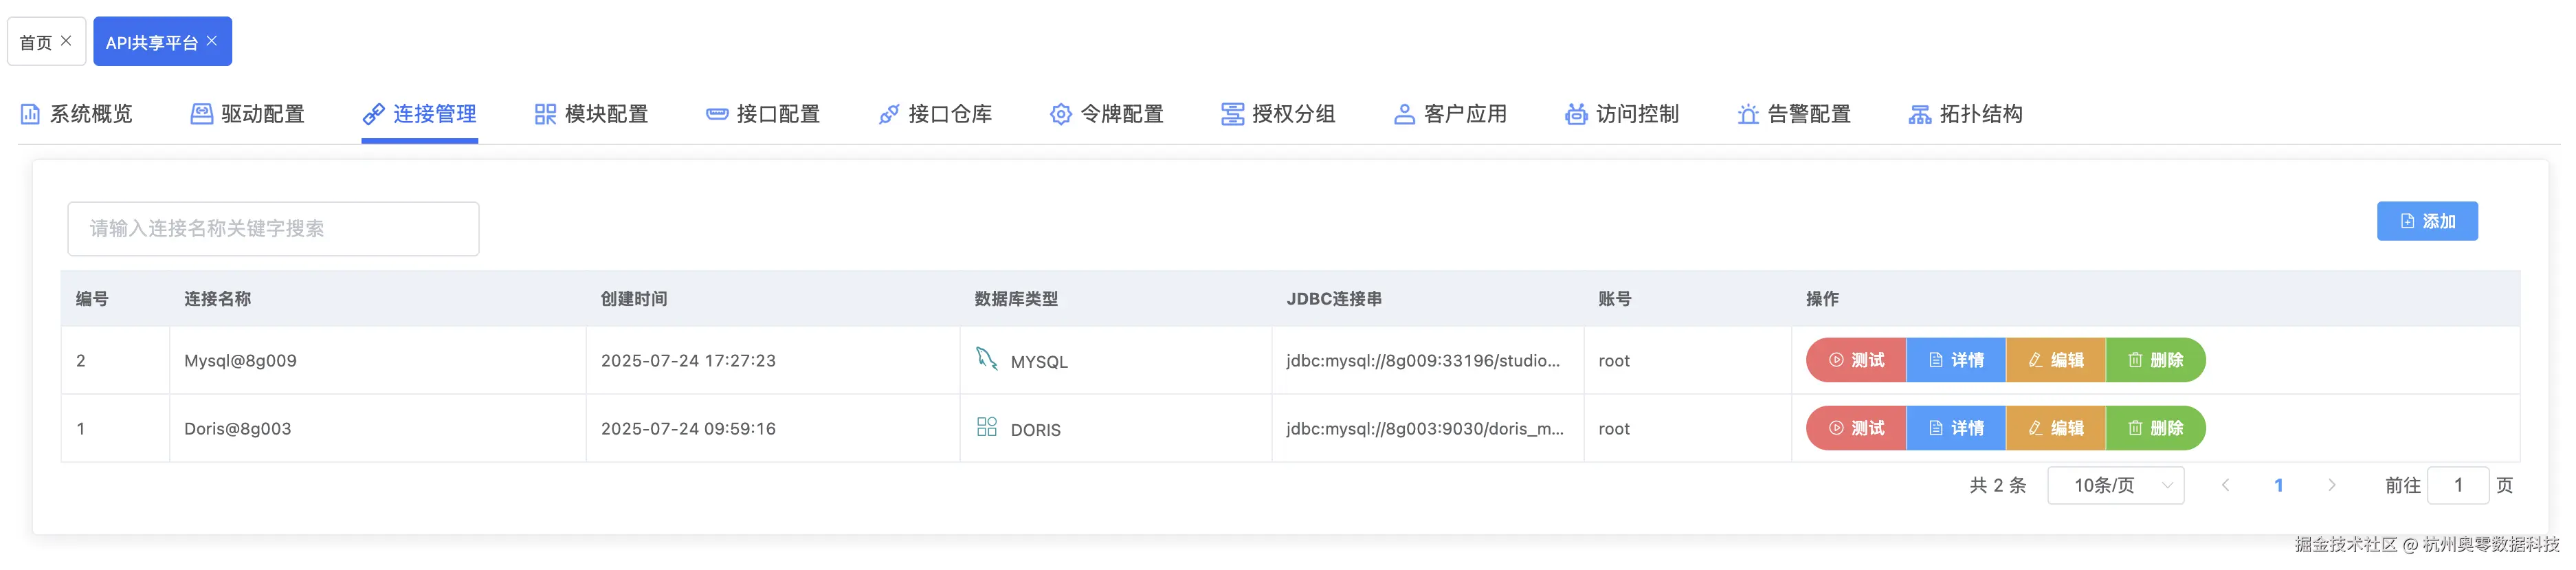Open the 接口配置 tab
This screenshot has width=2576, height=570.
pyautogui.click(x=763, y=114)
